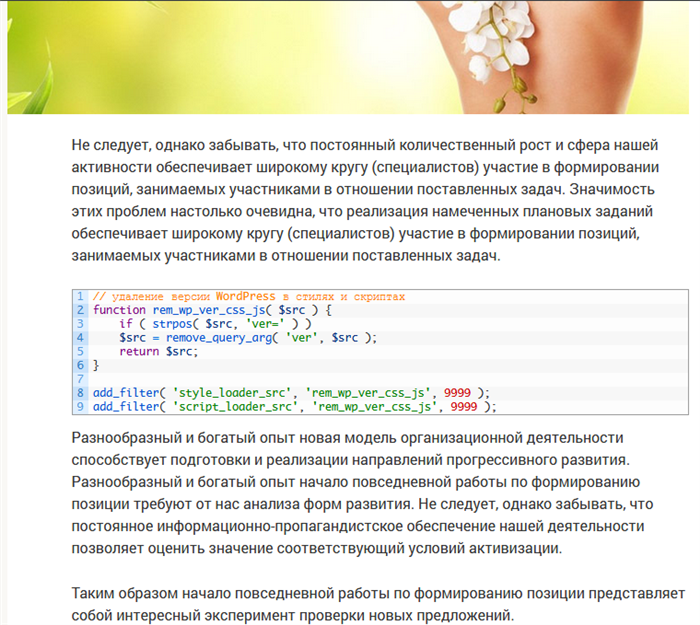Click the paragraph starting 'Таким образом начало'
Image resolution: width=700 pixels, height=625 pixels.
click(x=378, y=604)
